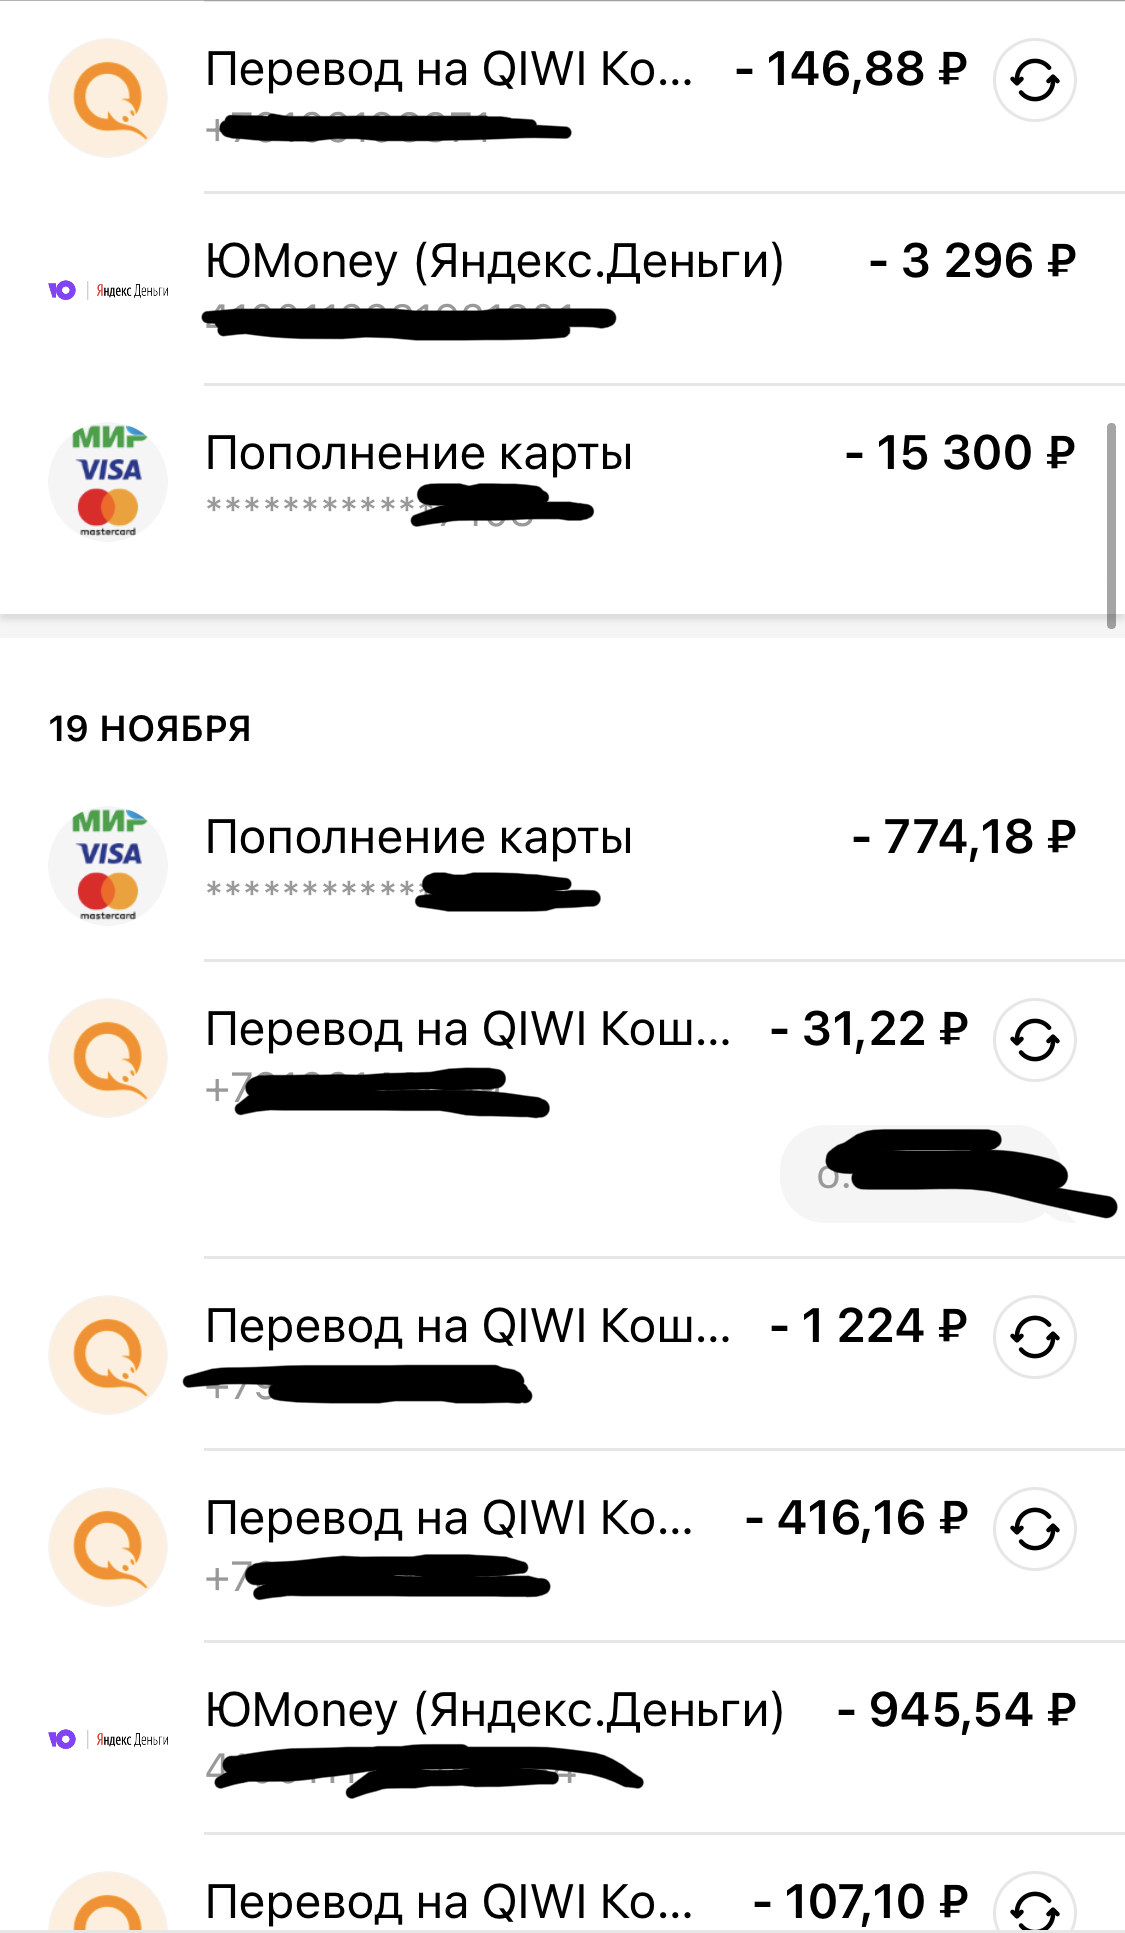The image size is (1125, 1933).
Task: Repeat the 107,10 ₽ QIWI transfer
Action: [1034, 1909]
